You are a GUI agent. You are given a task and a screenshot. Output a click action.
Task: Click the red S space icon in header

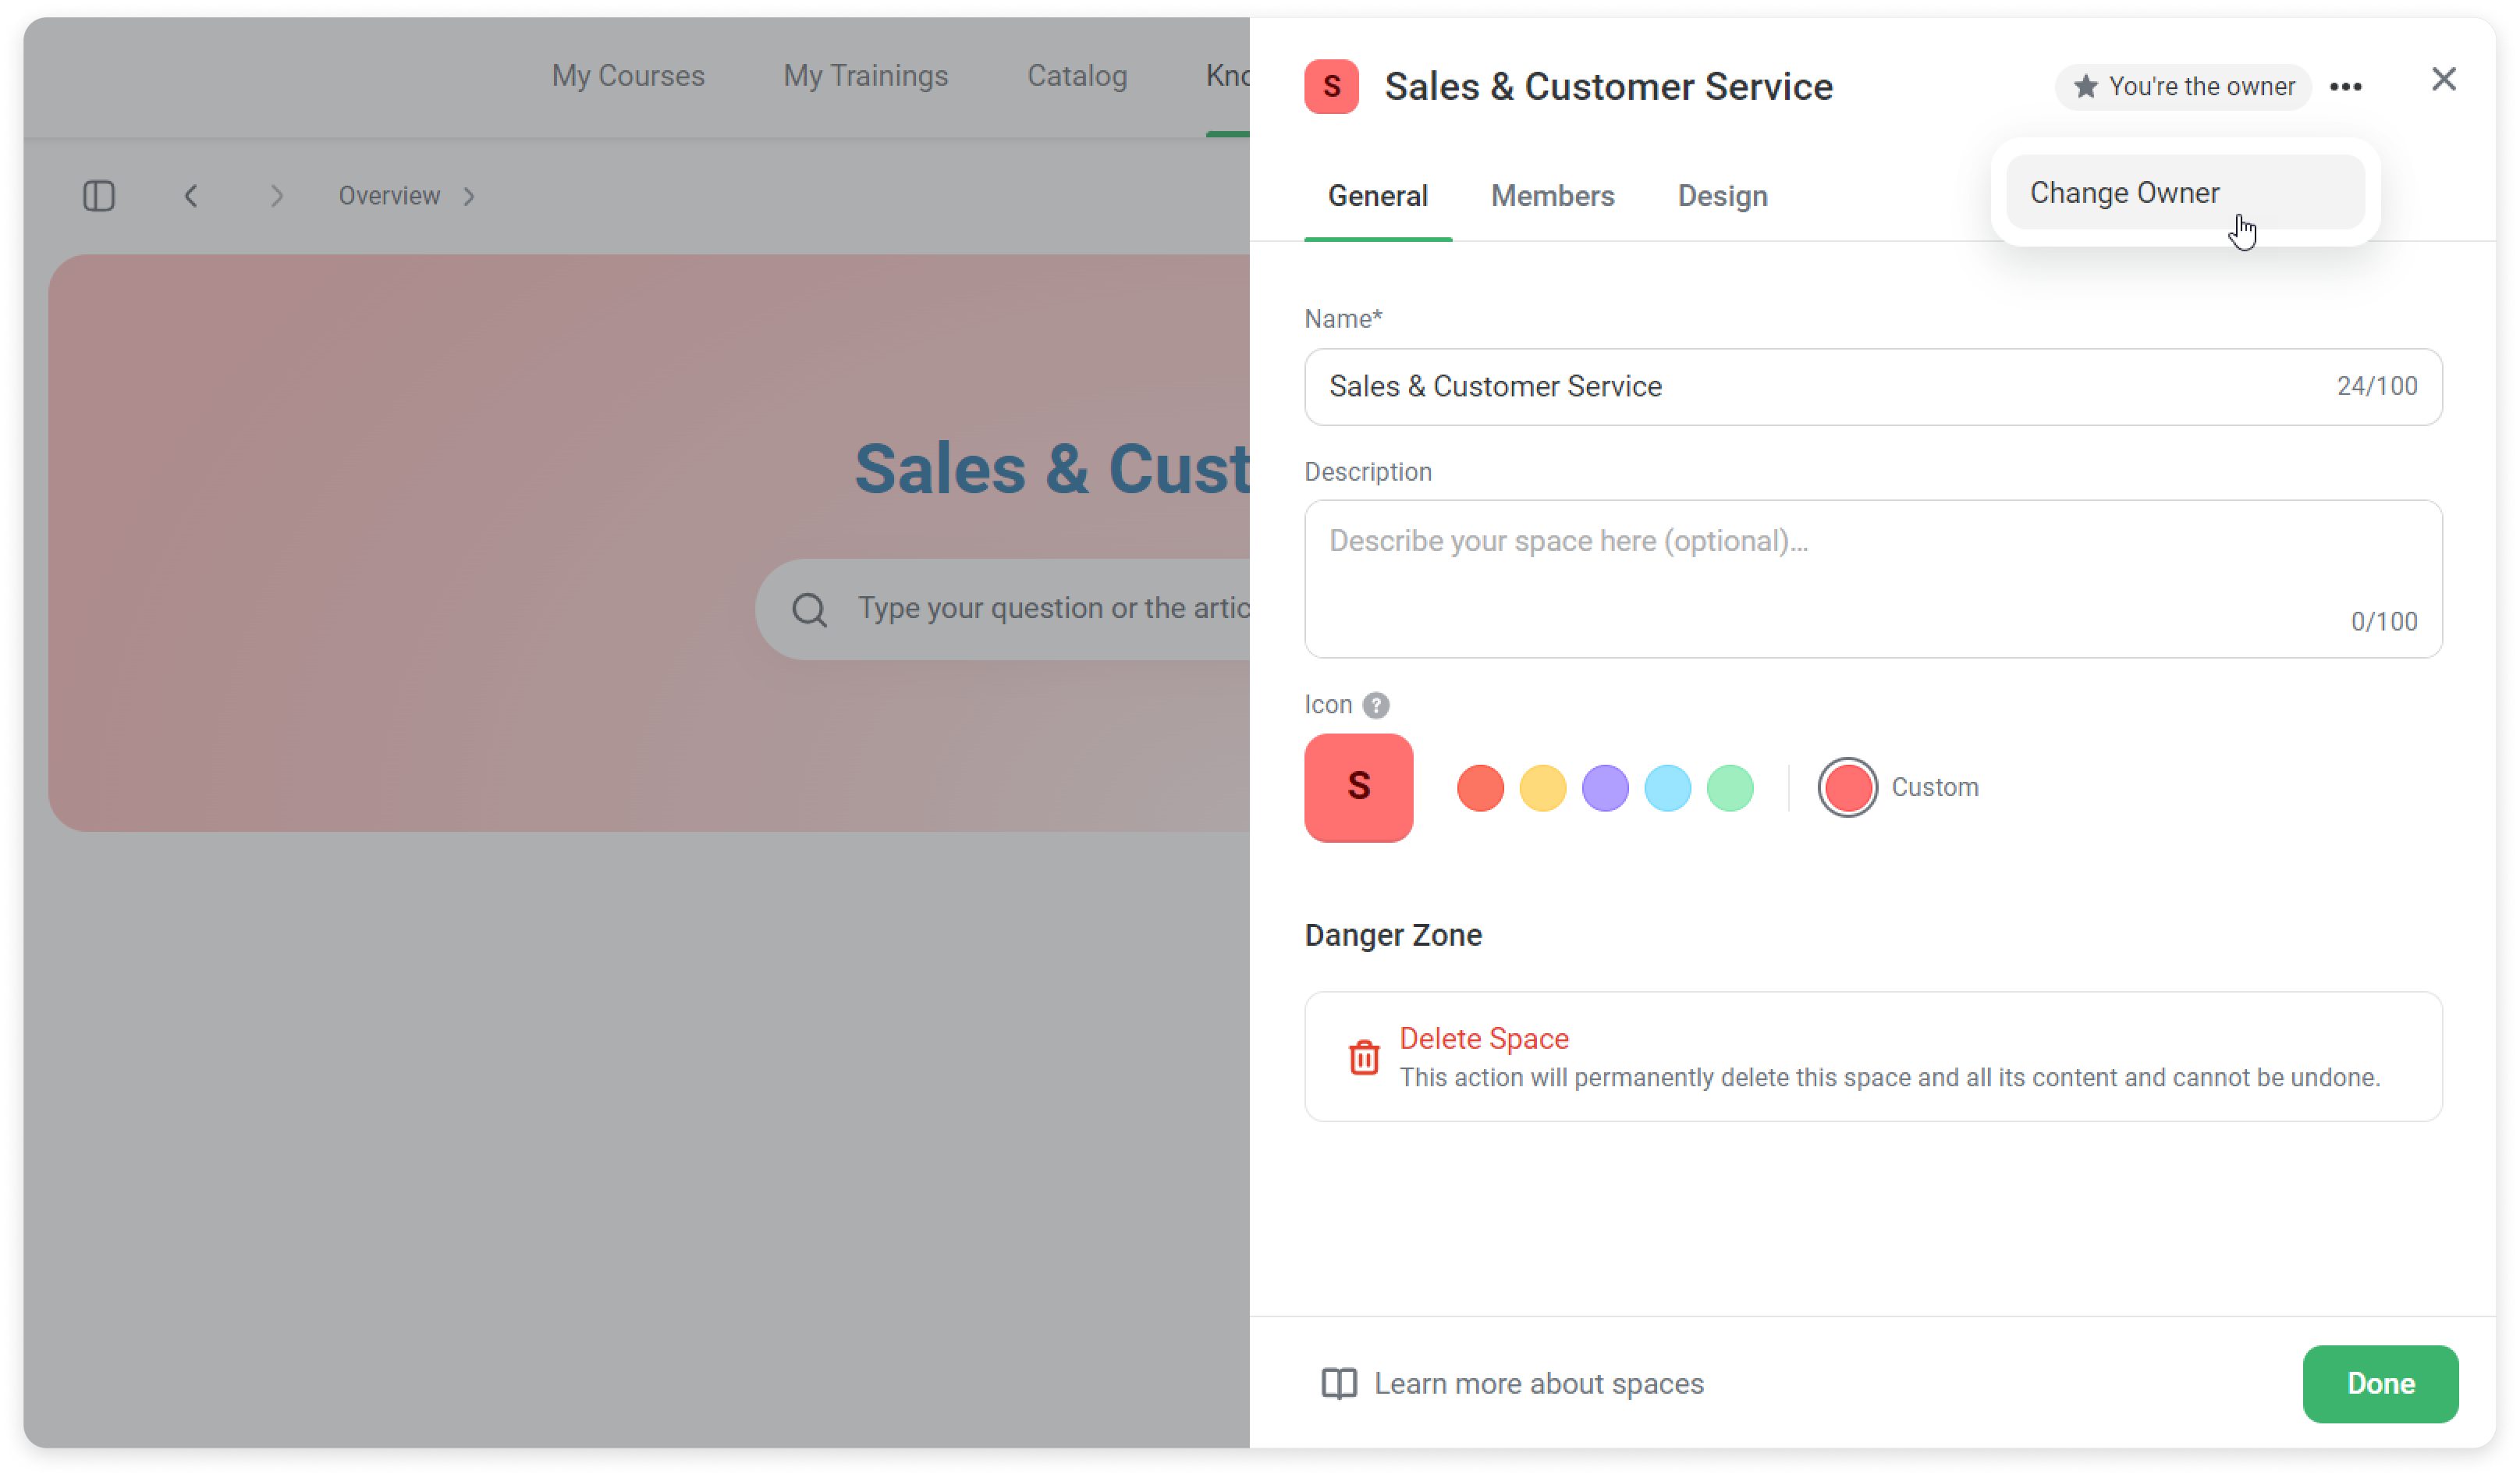(x=1331, y=87)
